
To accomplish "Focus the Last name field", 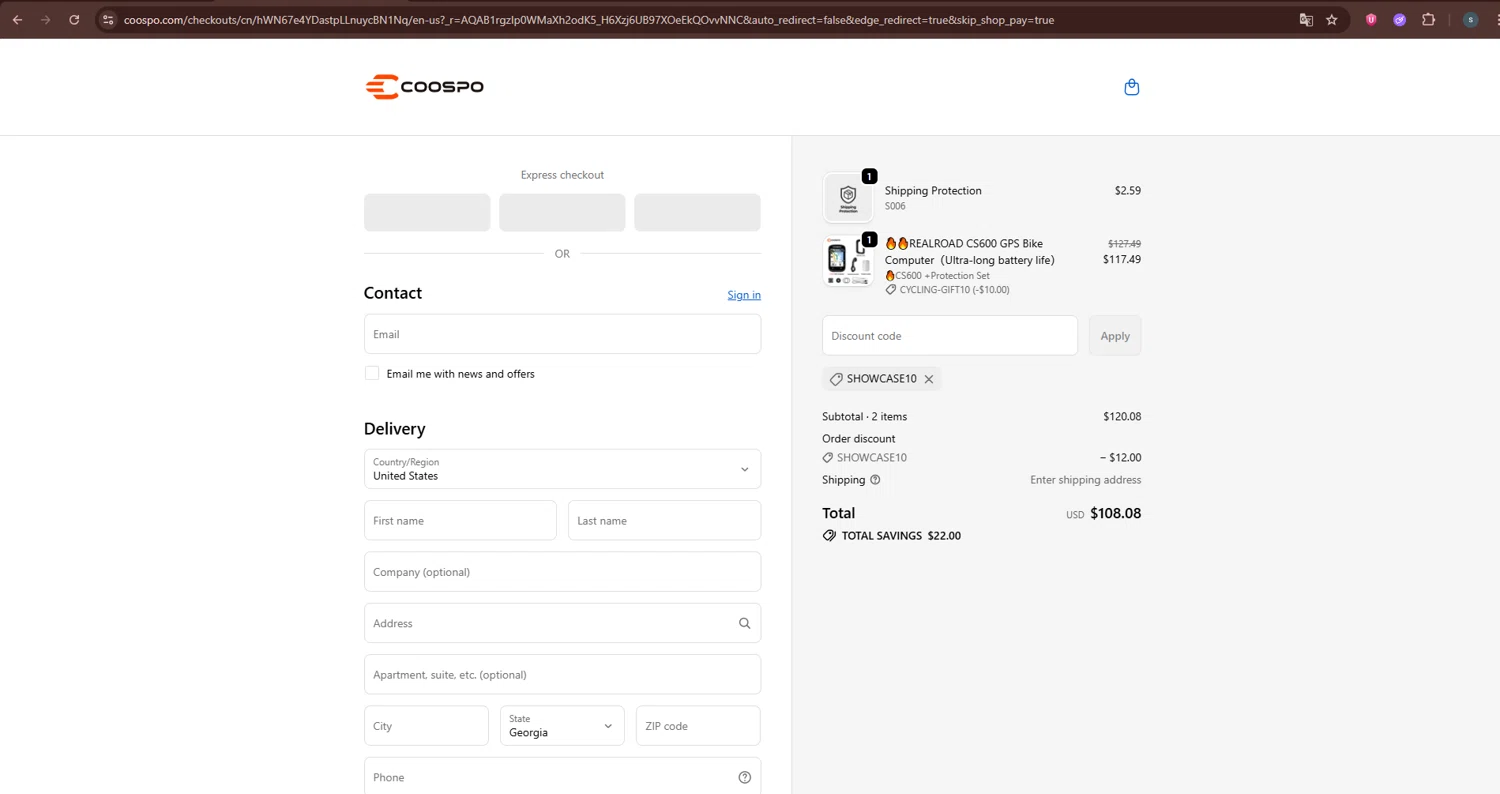I will click(664, 520).
